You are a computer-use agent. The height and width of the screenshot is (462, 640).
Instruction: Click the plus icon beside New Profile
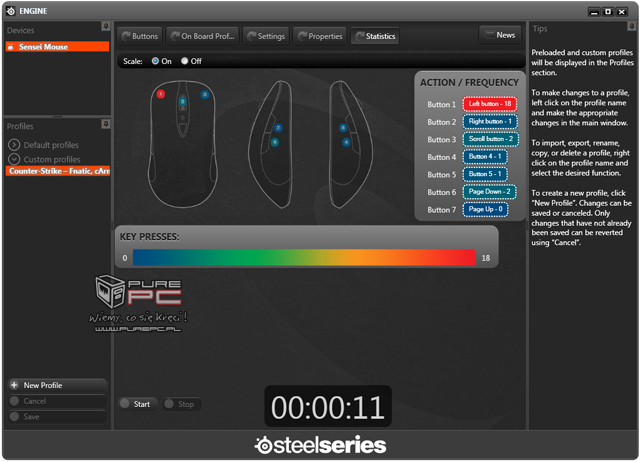pos(14,385)
